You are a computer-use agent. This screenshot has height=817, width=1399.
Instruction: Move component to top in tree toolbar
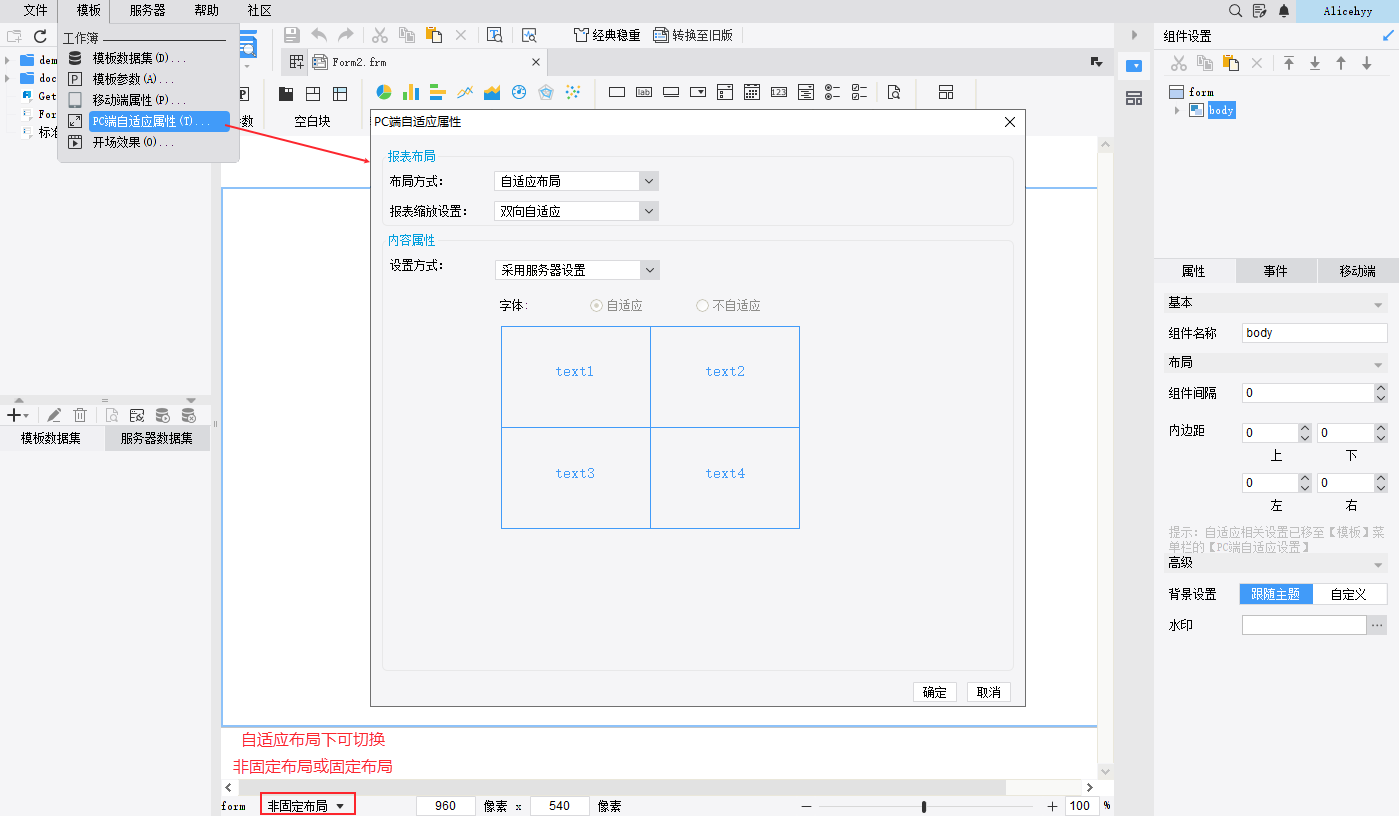coord(1289,63)
